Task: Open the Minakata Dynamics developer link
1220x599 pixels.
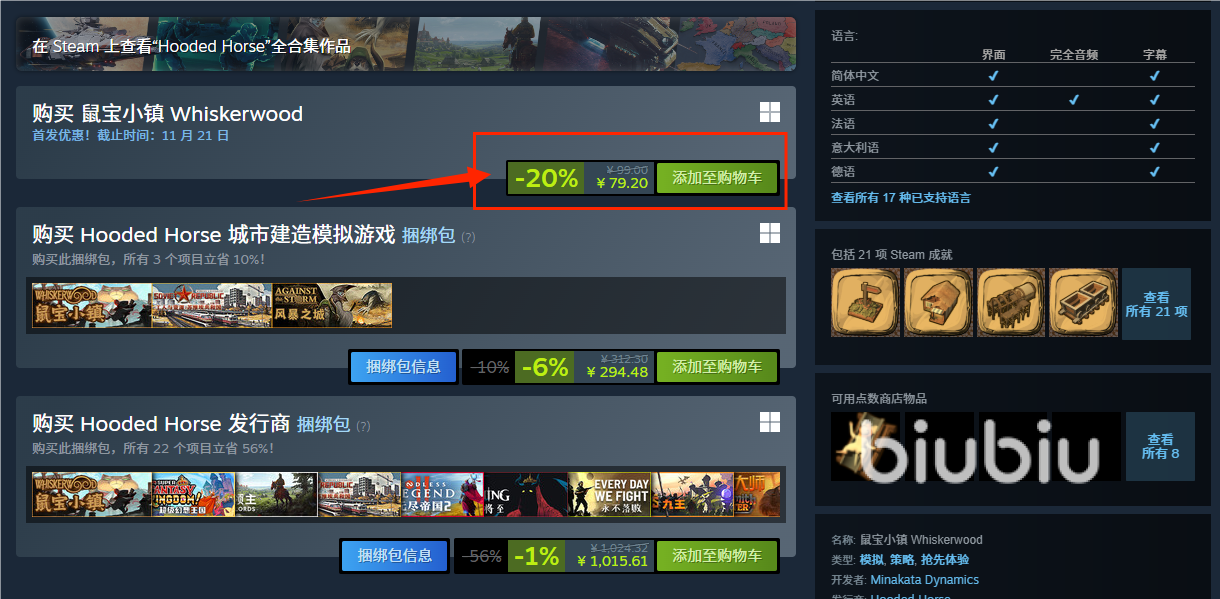Action: tap(924, 580)
